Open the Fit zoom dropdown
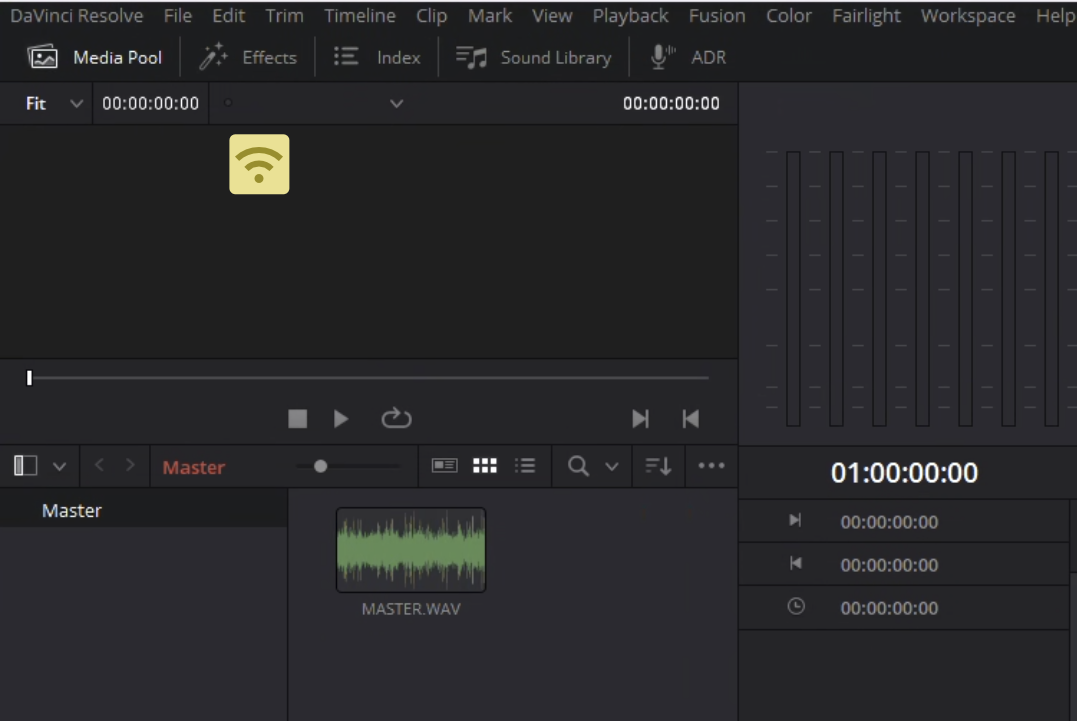The image size is (1077, 721). (x=54, y=104)
